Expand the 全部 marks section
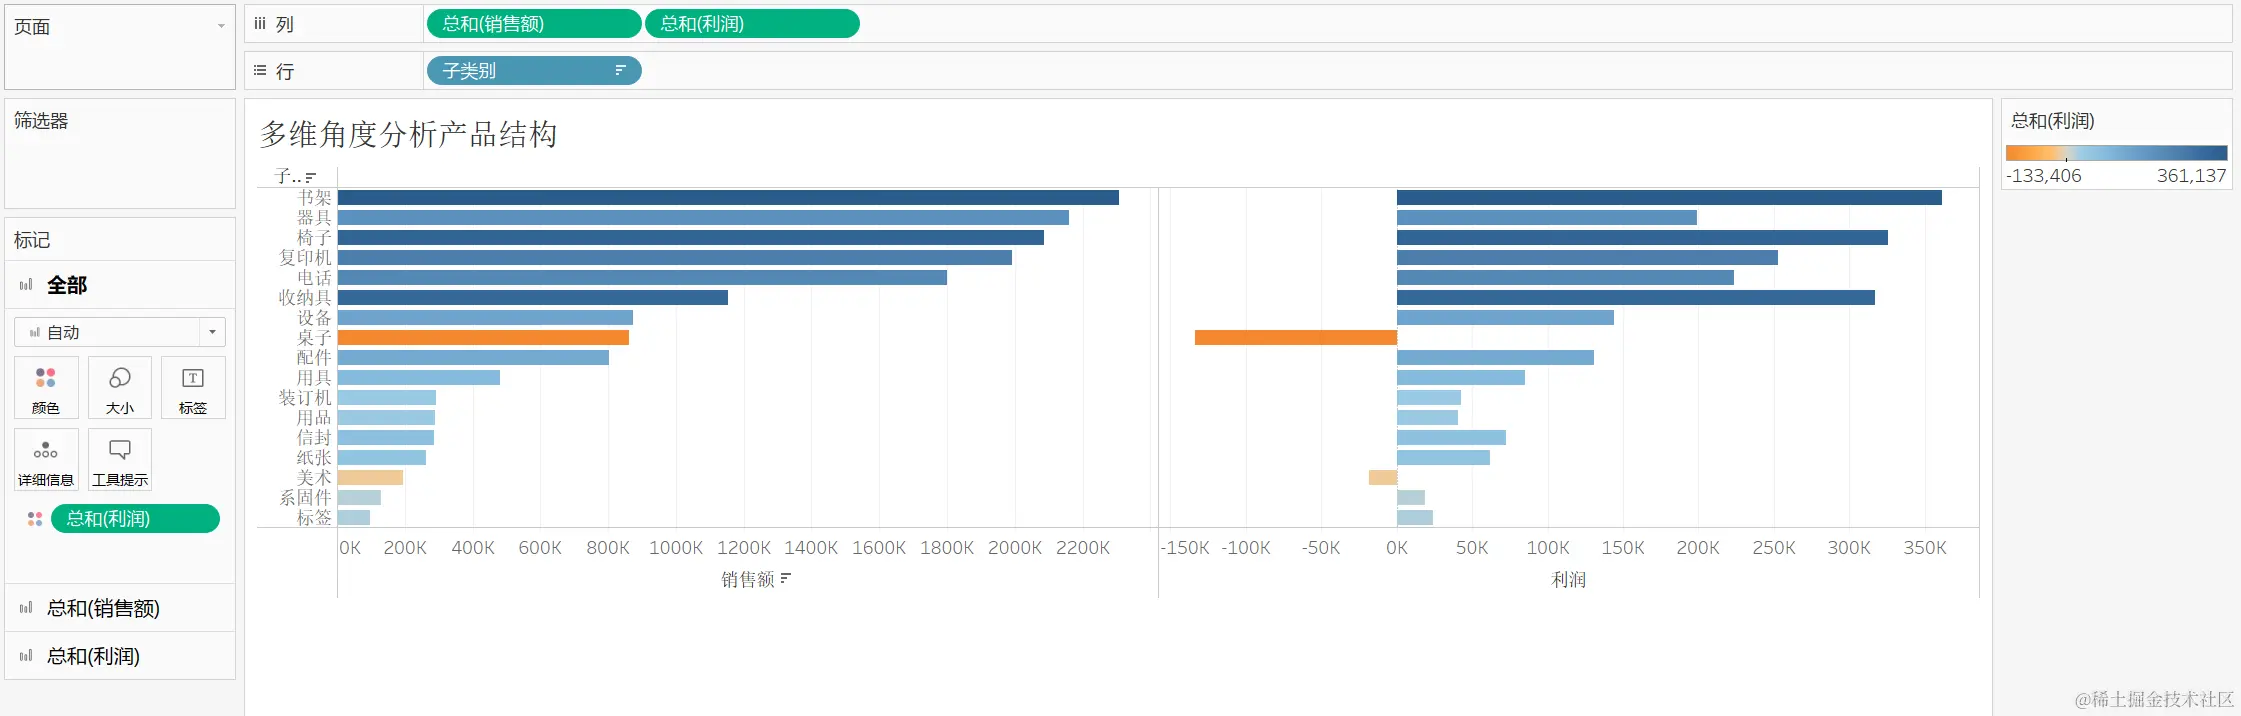2241x716 pixels. coord(120,285)
